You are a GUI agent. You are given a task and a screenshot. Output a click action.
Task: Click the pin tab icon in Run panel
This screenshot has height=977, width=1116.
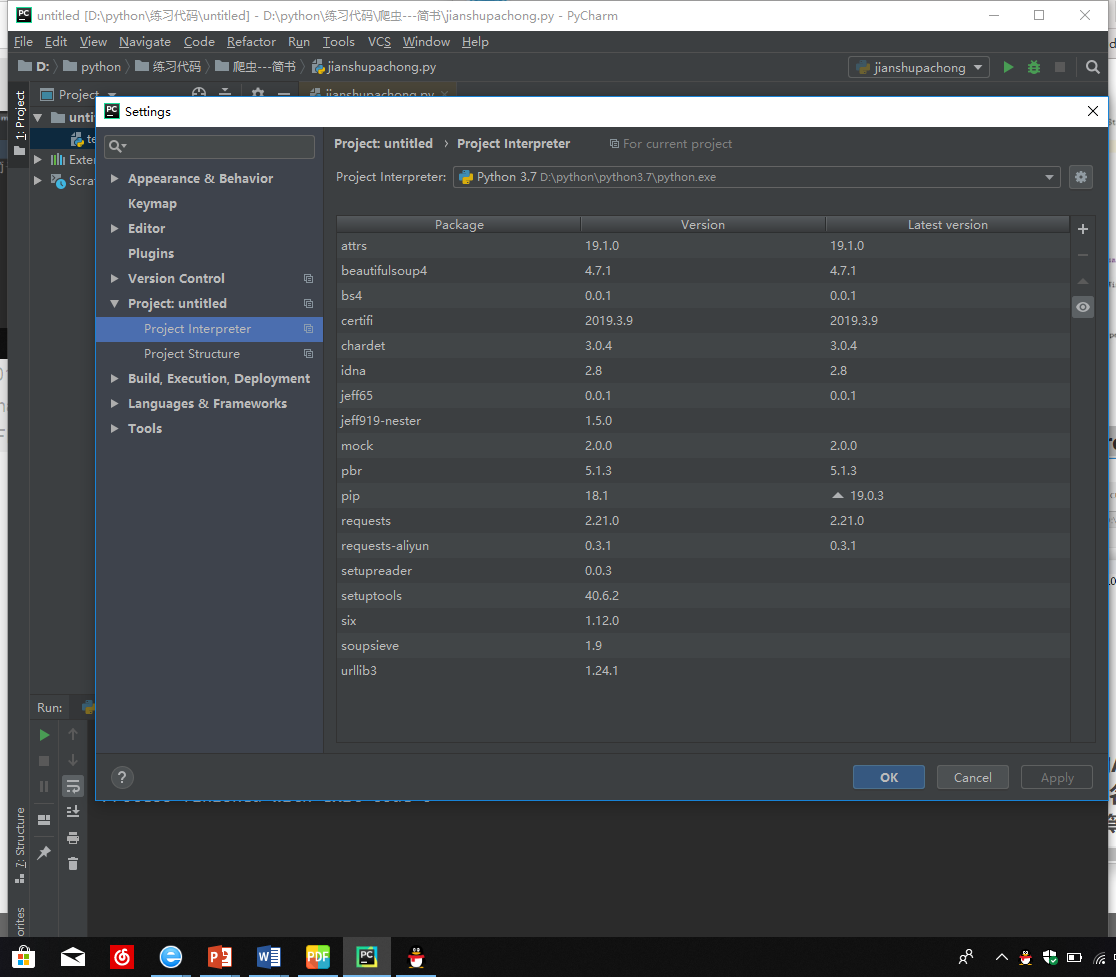point(44,852)
